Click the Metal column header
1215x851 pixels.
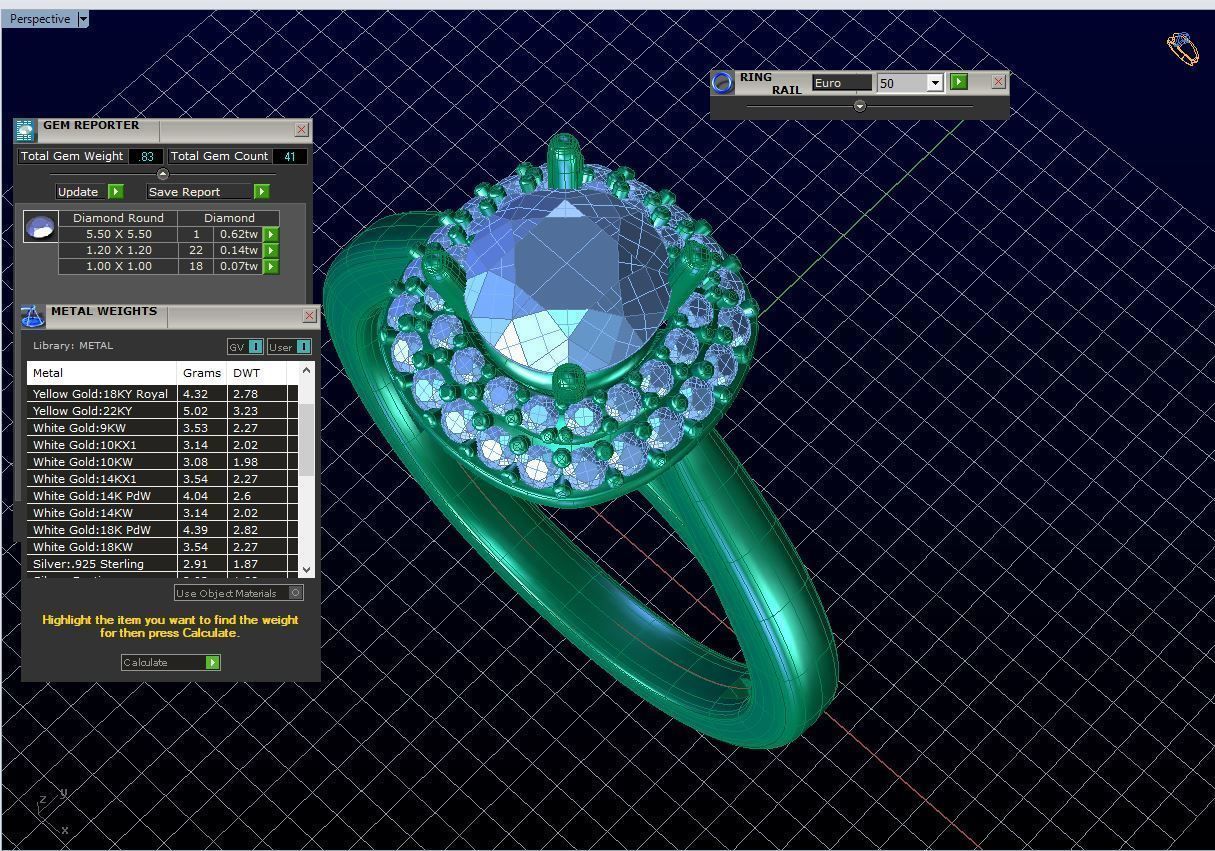(103, 373)
